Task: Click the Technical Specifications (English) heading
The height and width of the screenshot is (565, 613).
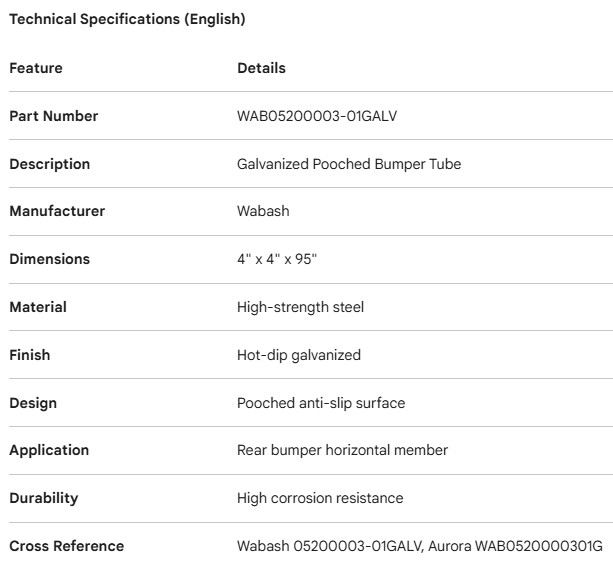Action: pos(127,19)
